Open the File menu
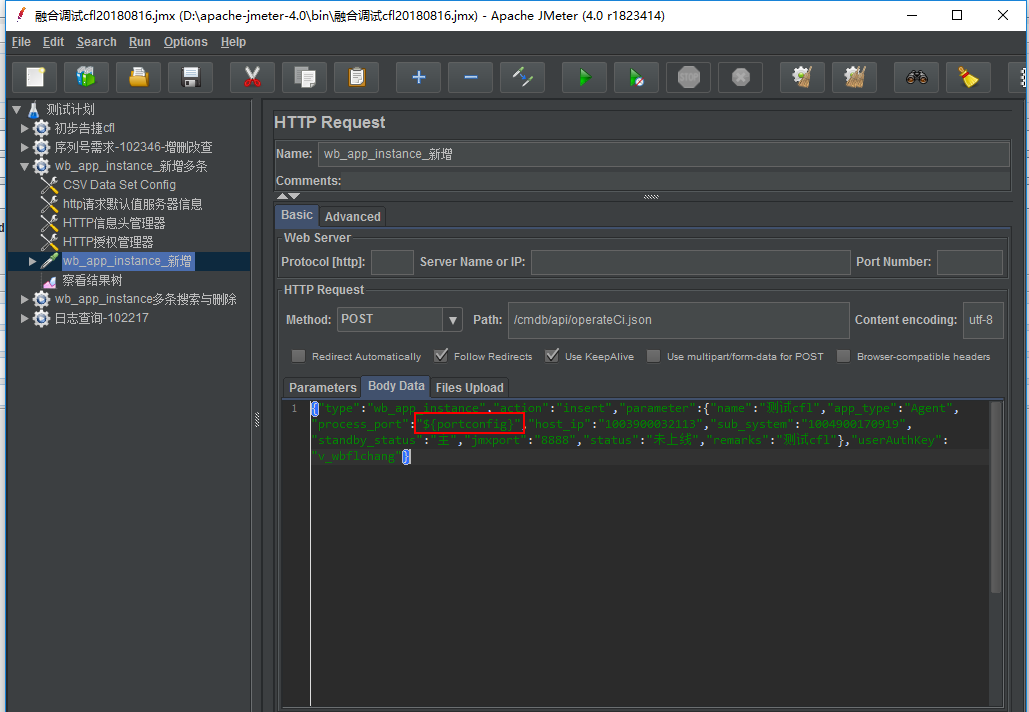Image resolution: width=1029 pixels, height=712 pixels. [21, 42]
